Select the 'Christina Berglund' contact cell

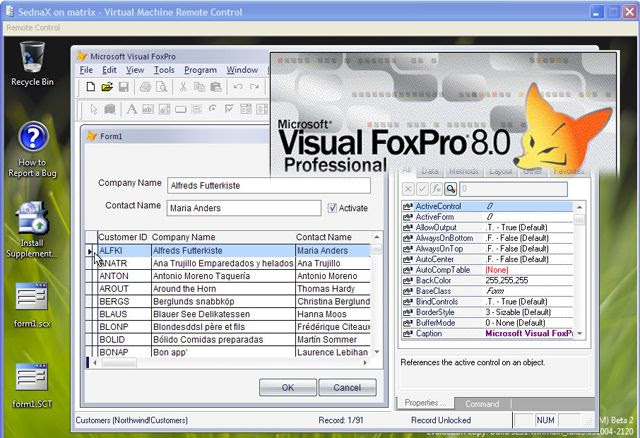(333, 301)
